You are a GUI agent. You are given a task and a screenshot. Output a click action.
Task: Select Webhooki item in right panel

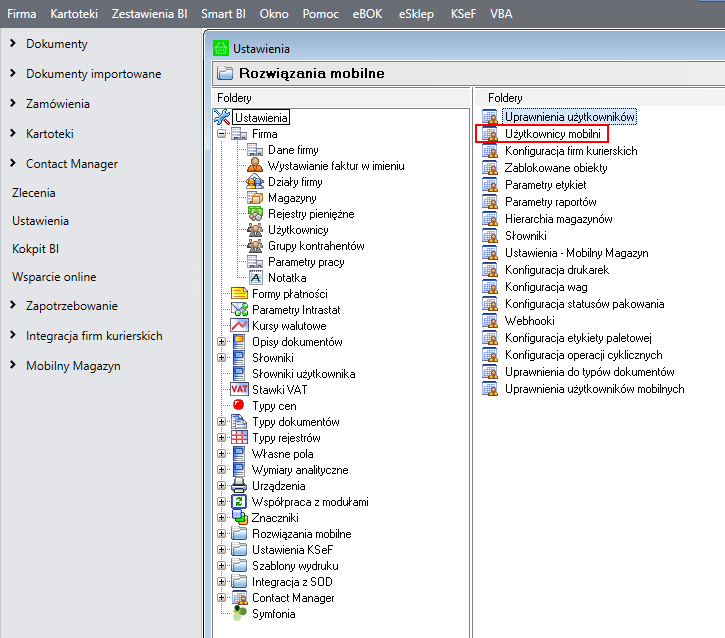[x=531, y=321]
